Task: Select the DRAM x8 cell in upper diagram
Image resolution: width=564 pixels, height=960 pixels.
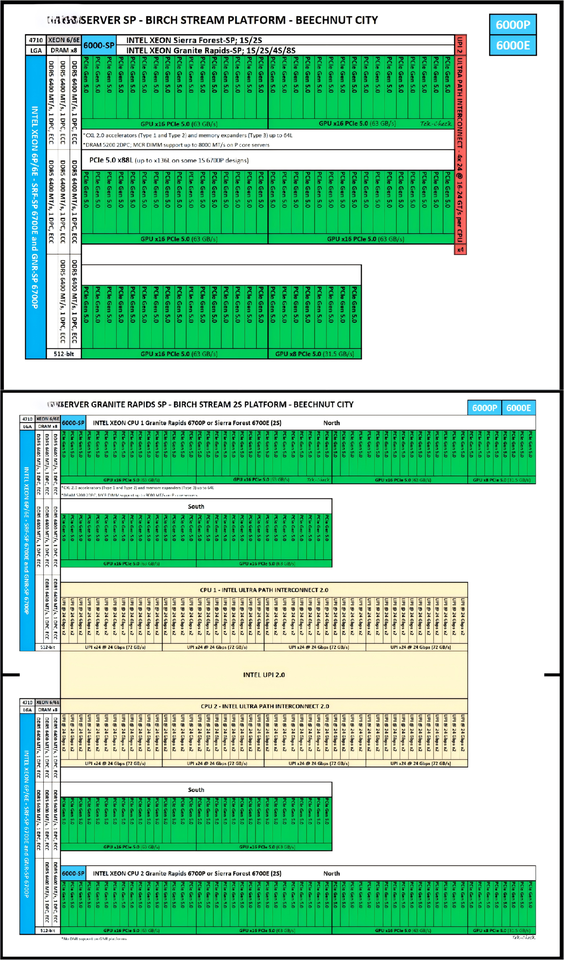Action: 61,49
